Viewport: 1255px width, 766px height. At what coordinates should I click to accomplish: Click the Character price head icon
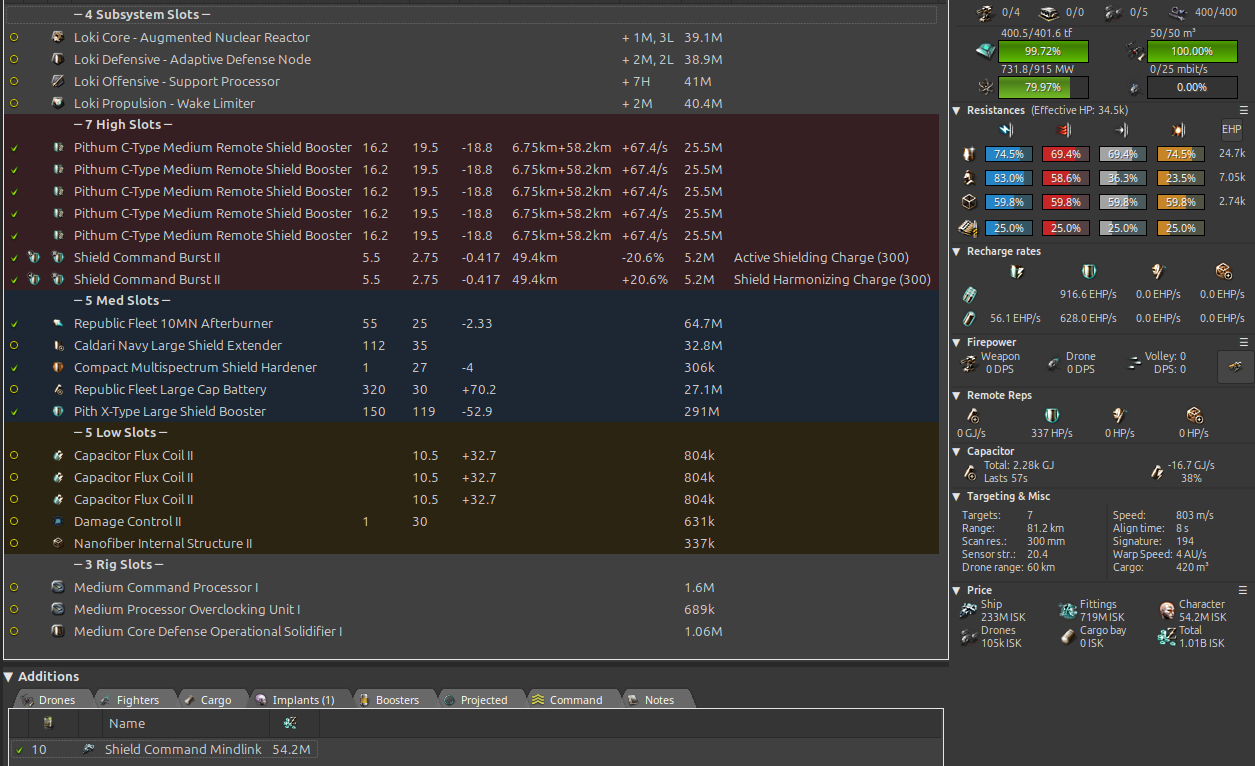(x=1167, y=611)
